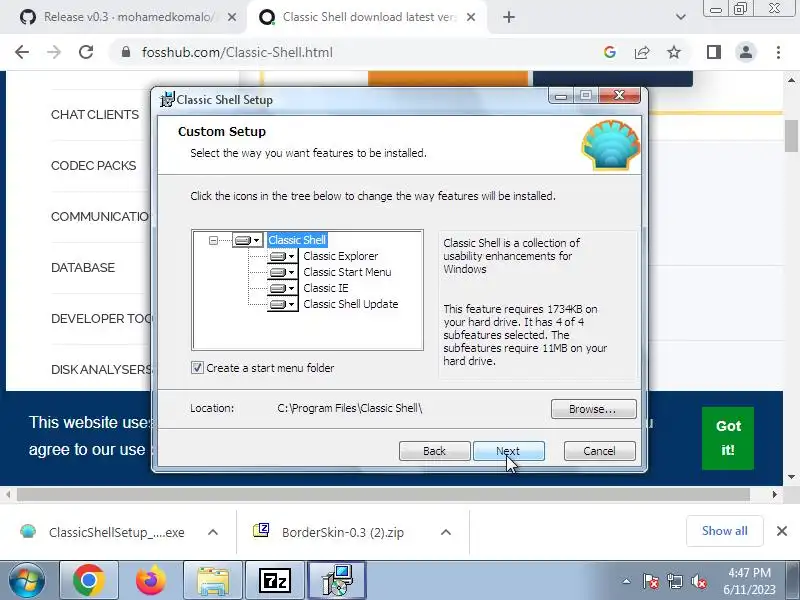Select the Classic Shell root tree item
This screenshot has width=800, height=600.
pos(297,240)
